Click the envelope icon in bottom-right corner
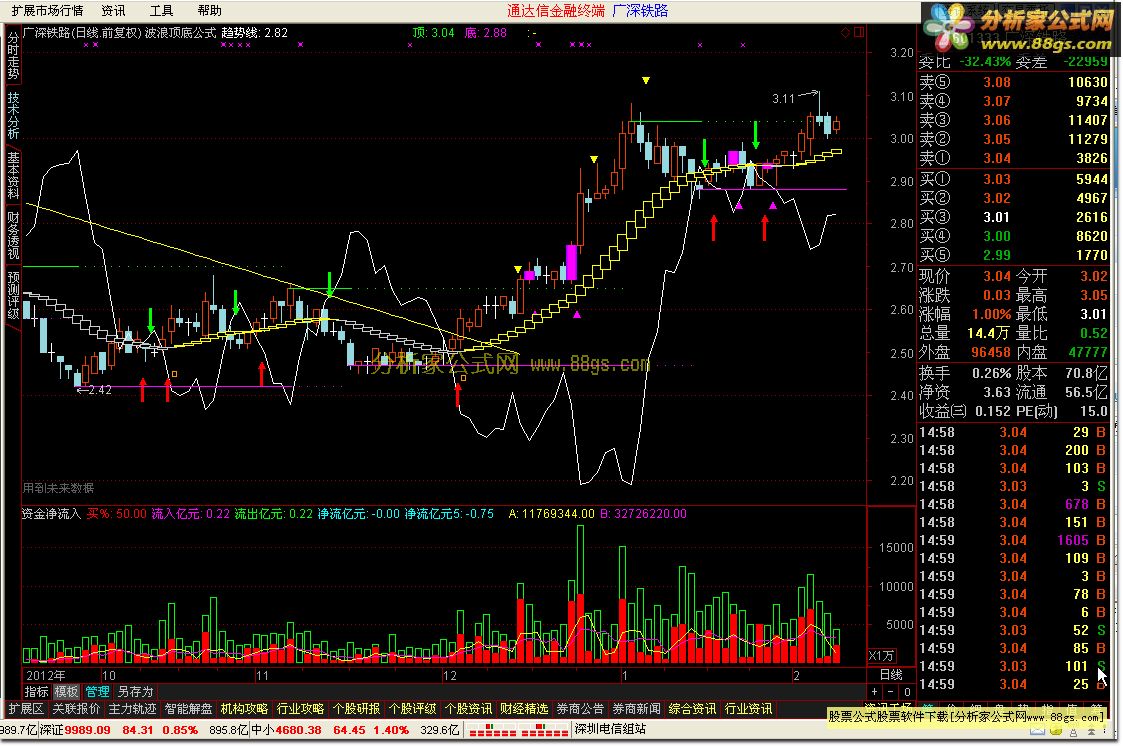Viewport: 1123px width, 746px height. click(1037, 730)
